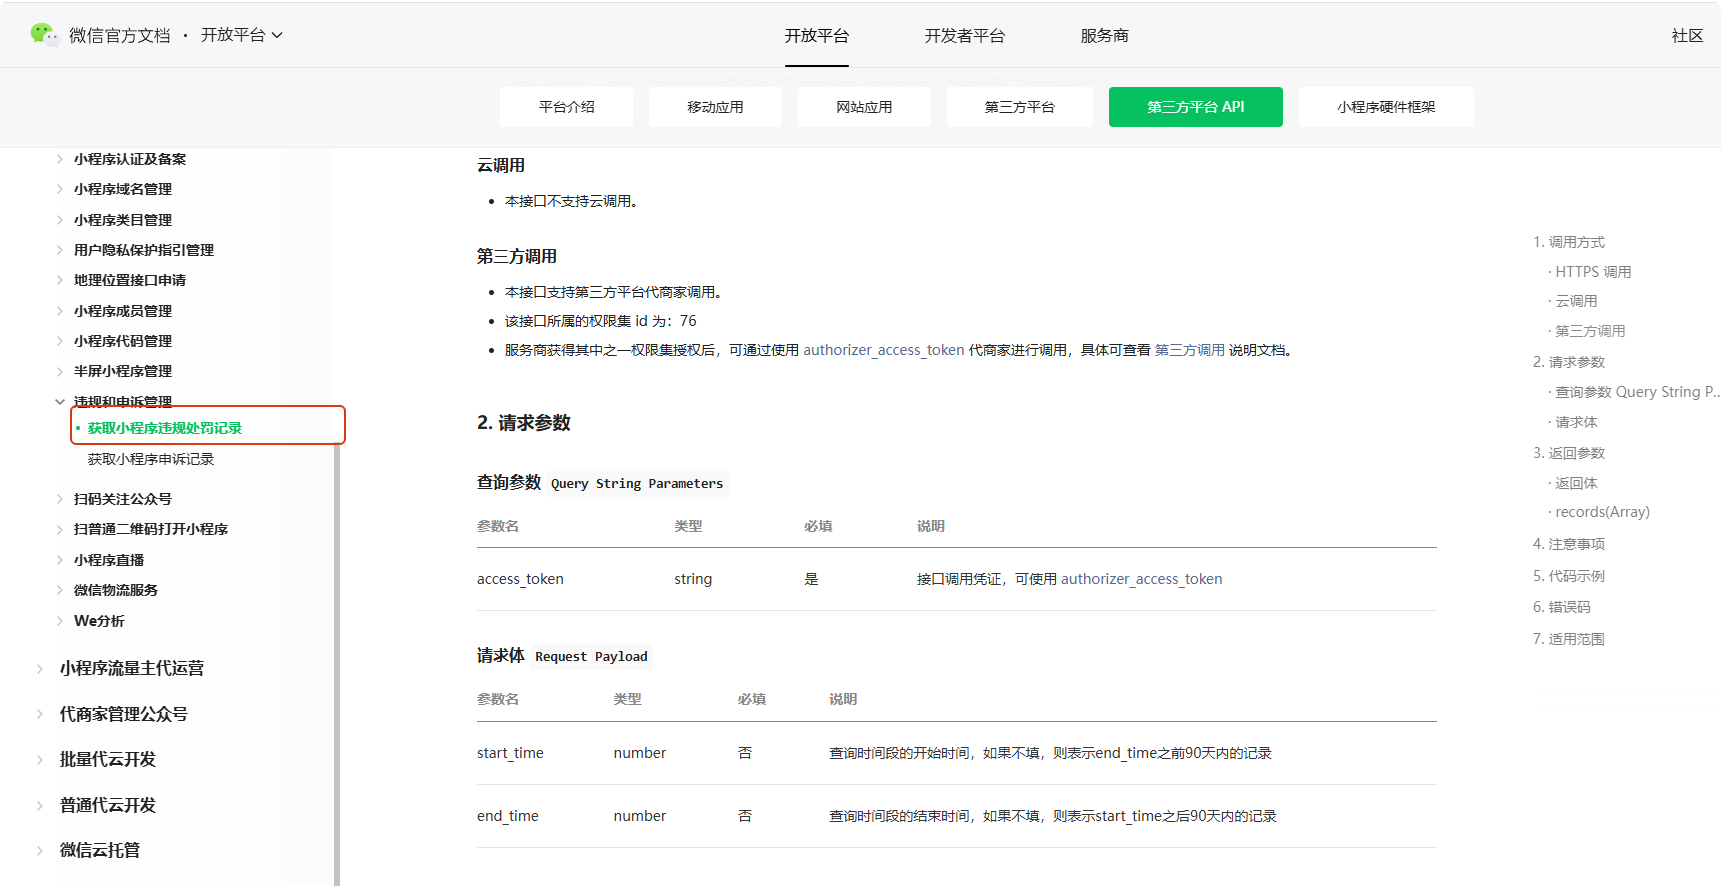Image resolution: width=1721 pixels, height=886 pixels.
Task: Open 获取小程序申诉记录 sidebar page
Action: 151,459
